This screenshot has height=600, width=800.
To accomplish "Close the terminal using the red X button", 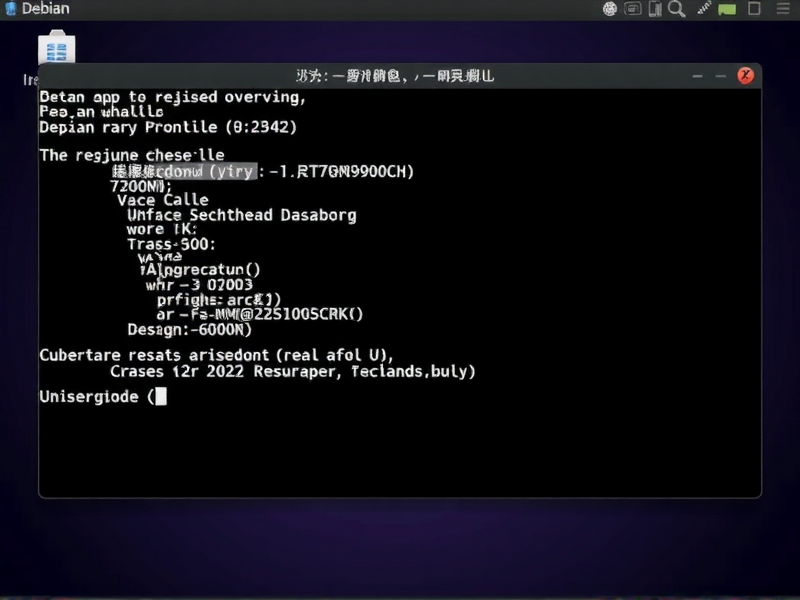I will tap(745, 75).
